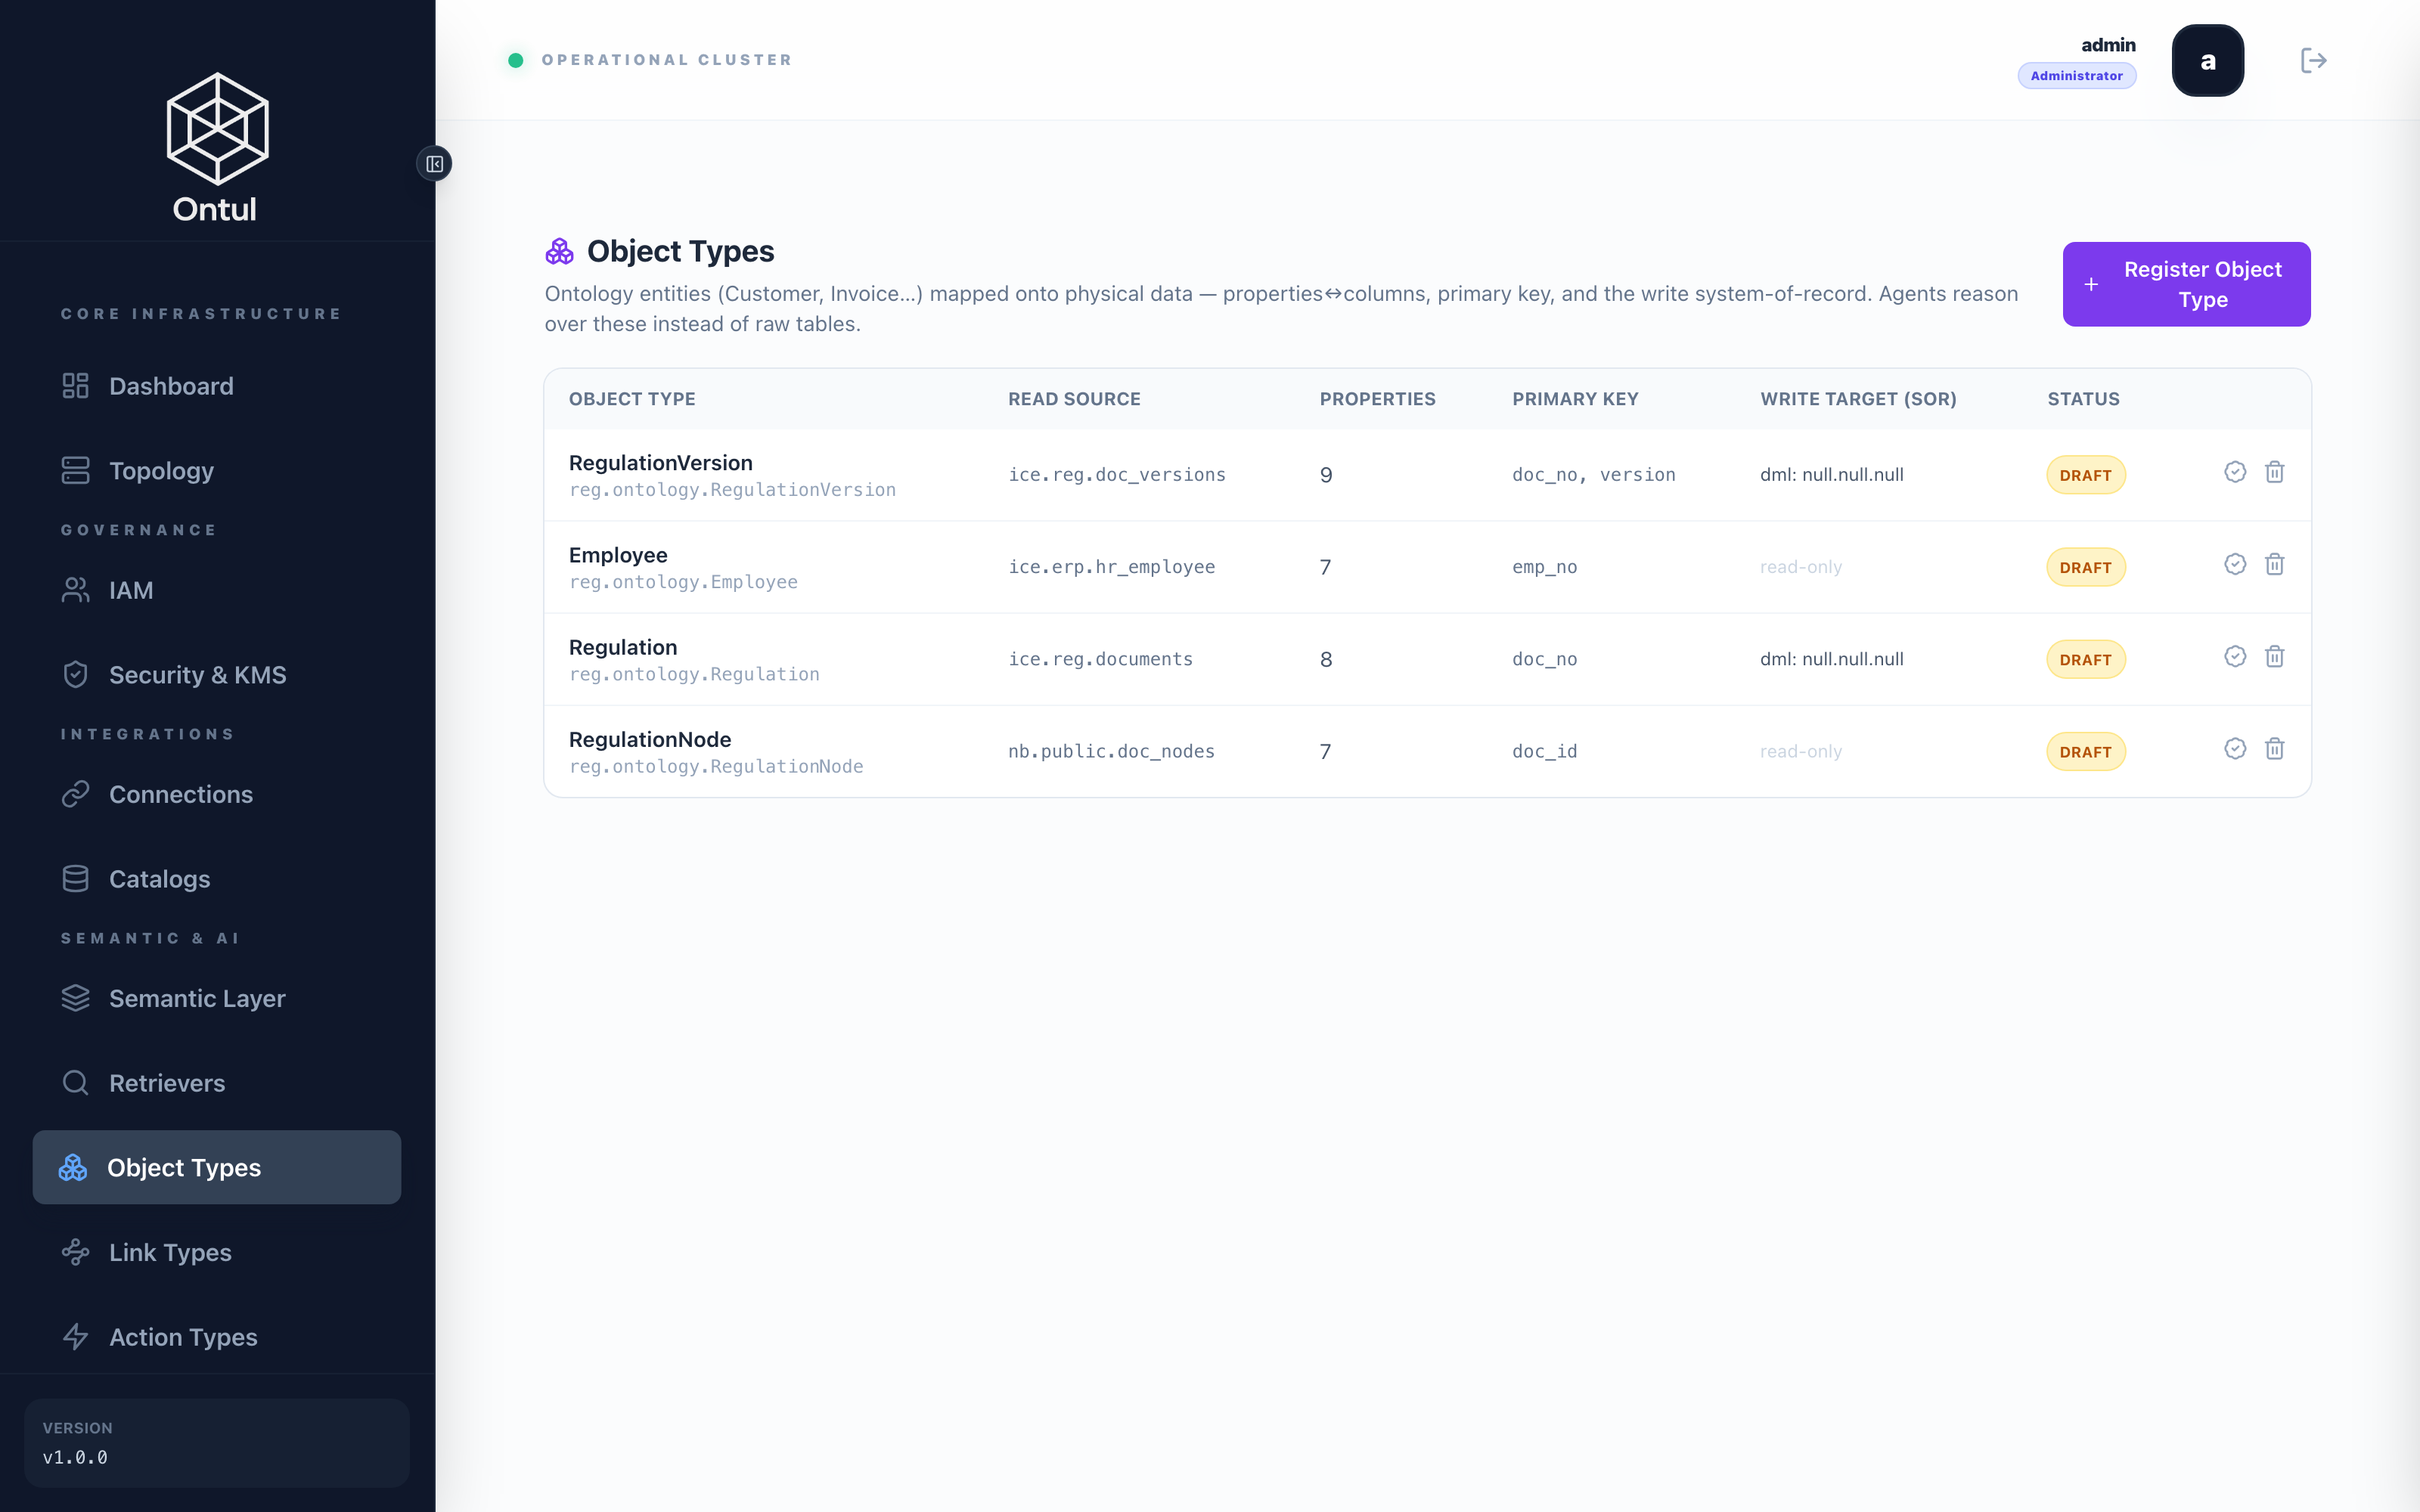Open Retrievers in sidebar
Screen dimensions: 2420x1512
pos(217,1083)
